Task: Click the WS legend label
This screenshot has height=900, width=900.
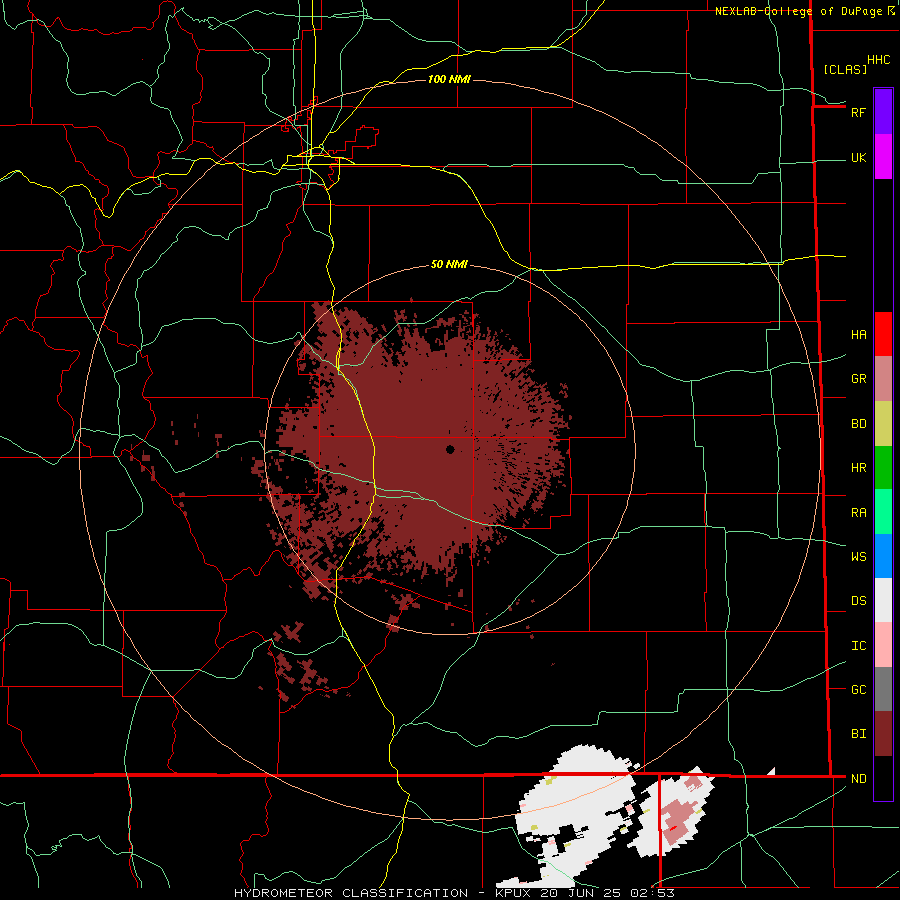Action: [x=859, y=557]
